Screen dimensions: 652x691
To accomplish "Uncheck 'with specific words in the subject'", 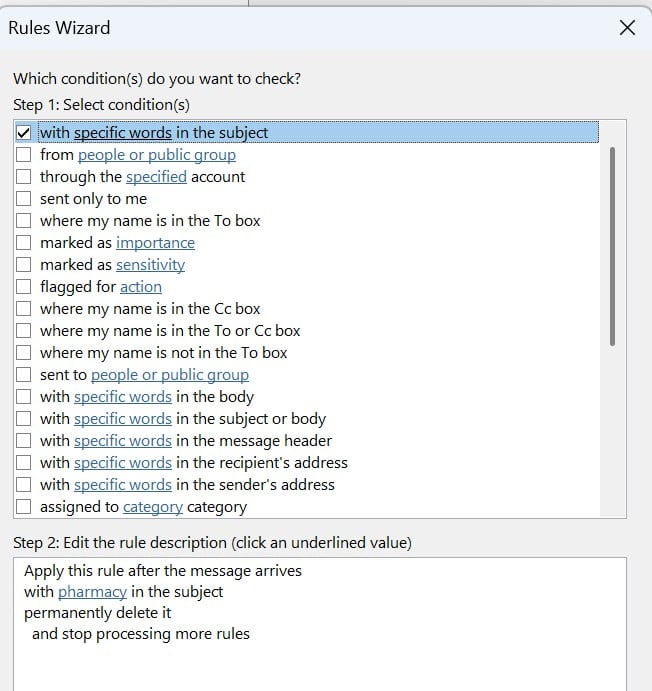I will click(x=24, y=132).
